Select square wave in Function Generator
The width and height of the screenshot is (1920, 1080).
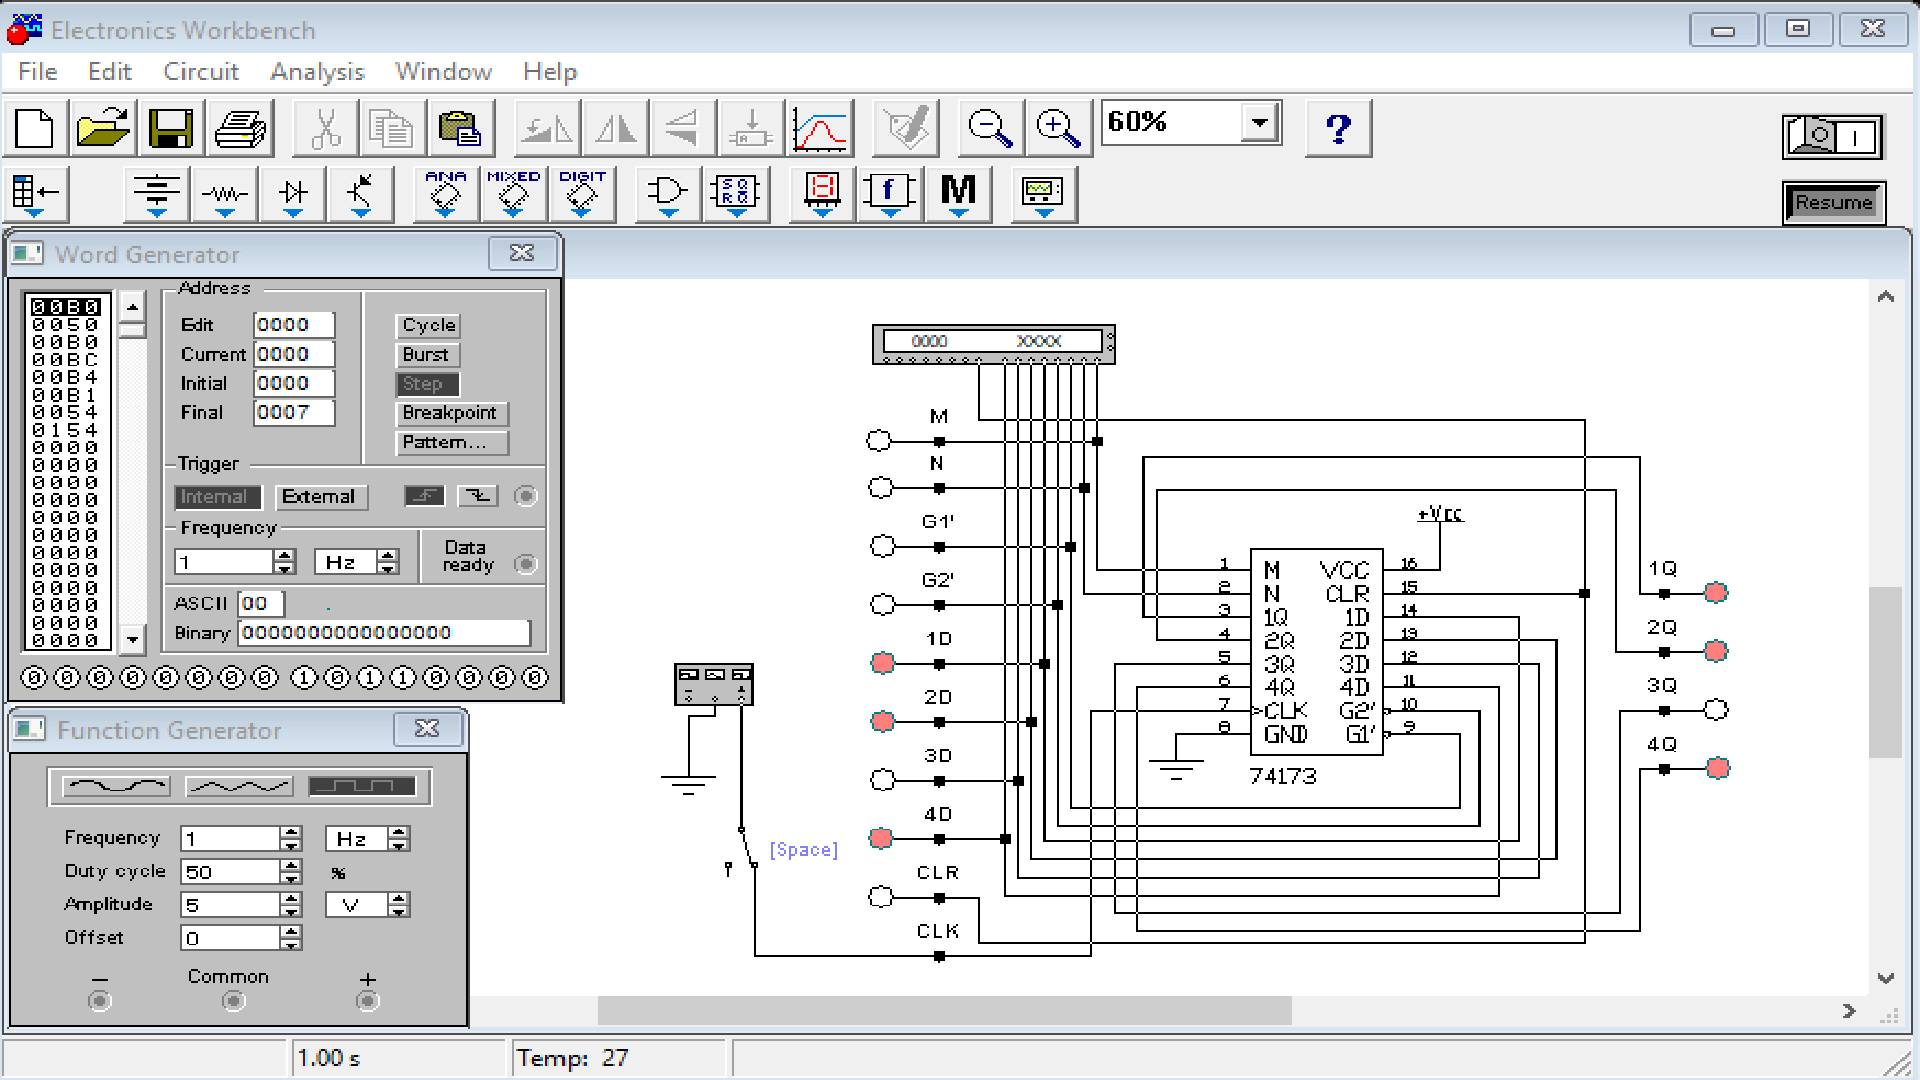pos(362,787)
